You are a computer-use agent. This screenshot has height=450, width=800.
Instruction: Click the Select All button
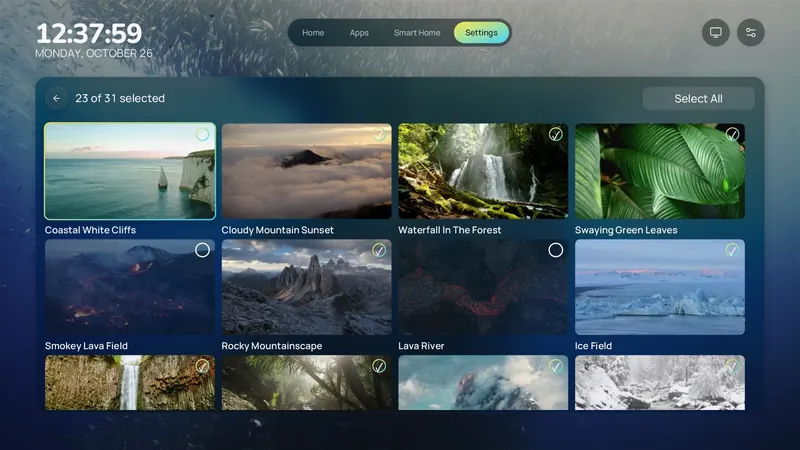tap(698, 98)
